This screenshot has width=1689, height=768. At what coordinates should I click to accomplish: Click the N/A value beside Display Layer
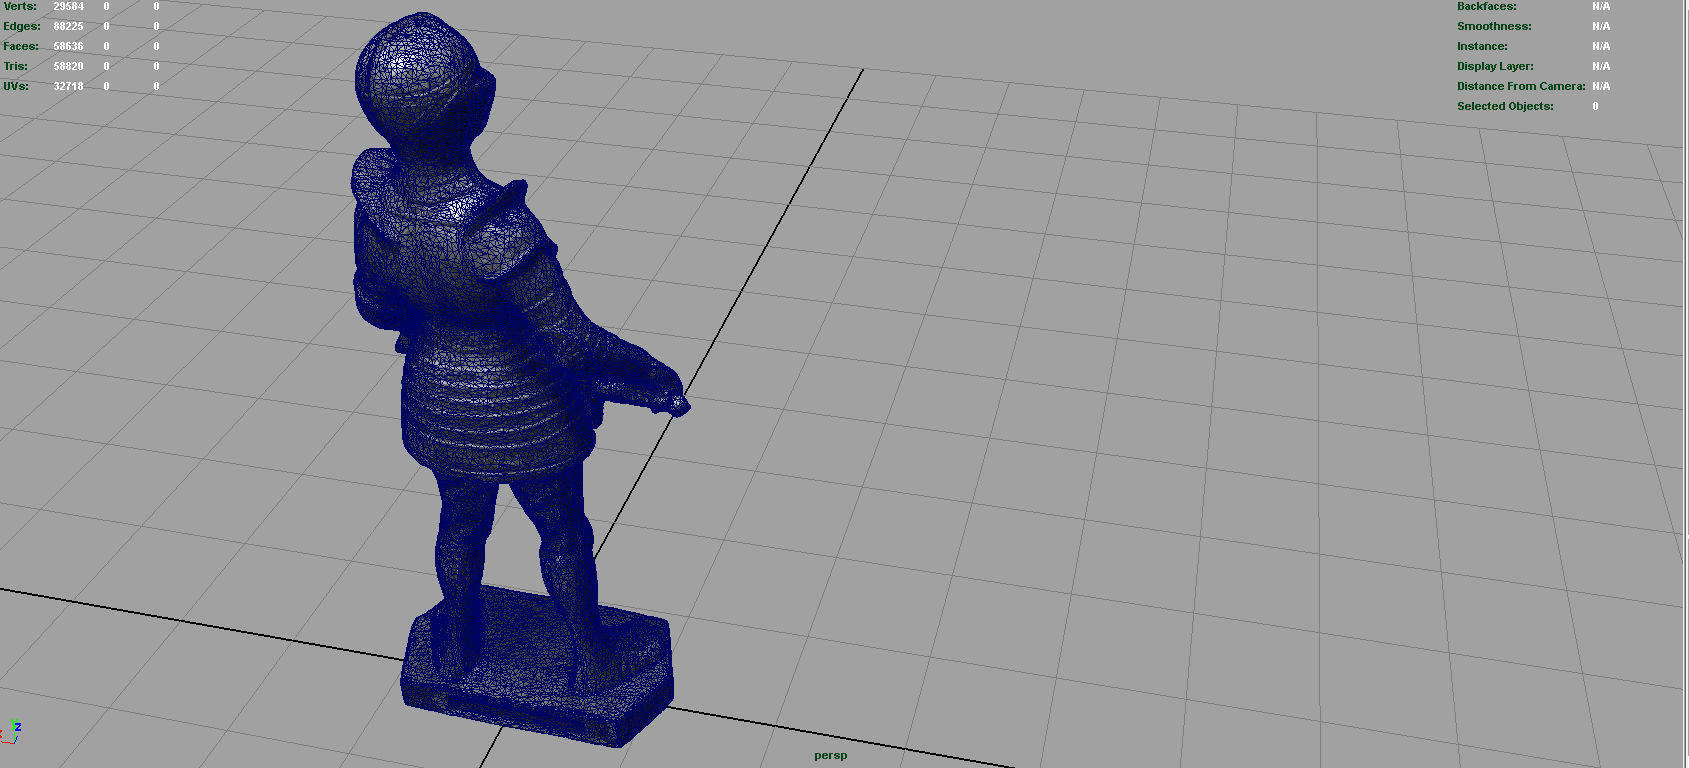point(1601,66)
